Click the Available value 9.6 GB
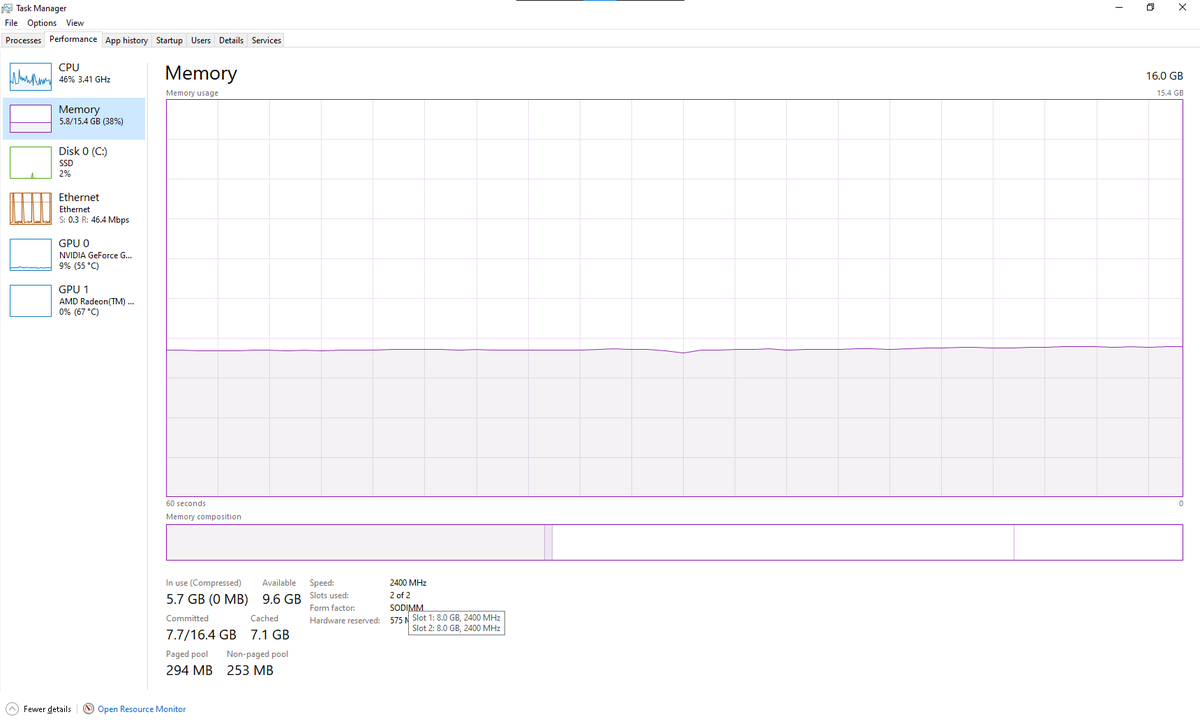 [x=282, y=599]
